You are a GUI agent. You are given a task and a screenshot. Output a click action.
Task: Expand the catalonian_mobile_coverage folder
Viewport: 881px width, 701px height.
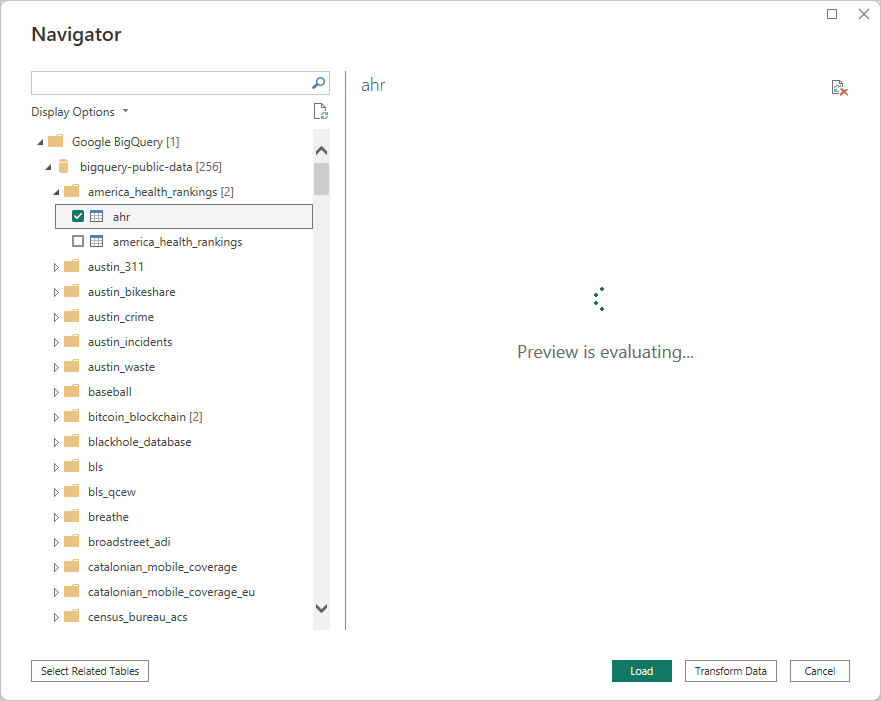tap(56, 567)
